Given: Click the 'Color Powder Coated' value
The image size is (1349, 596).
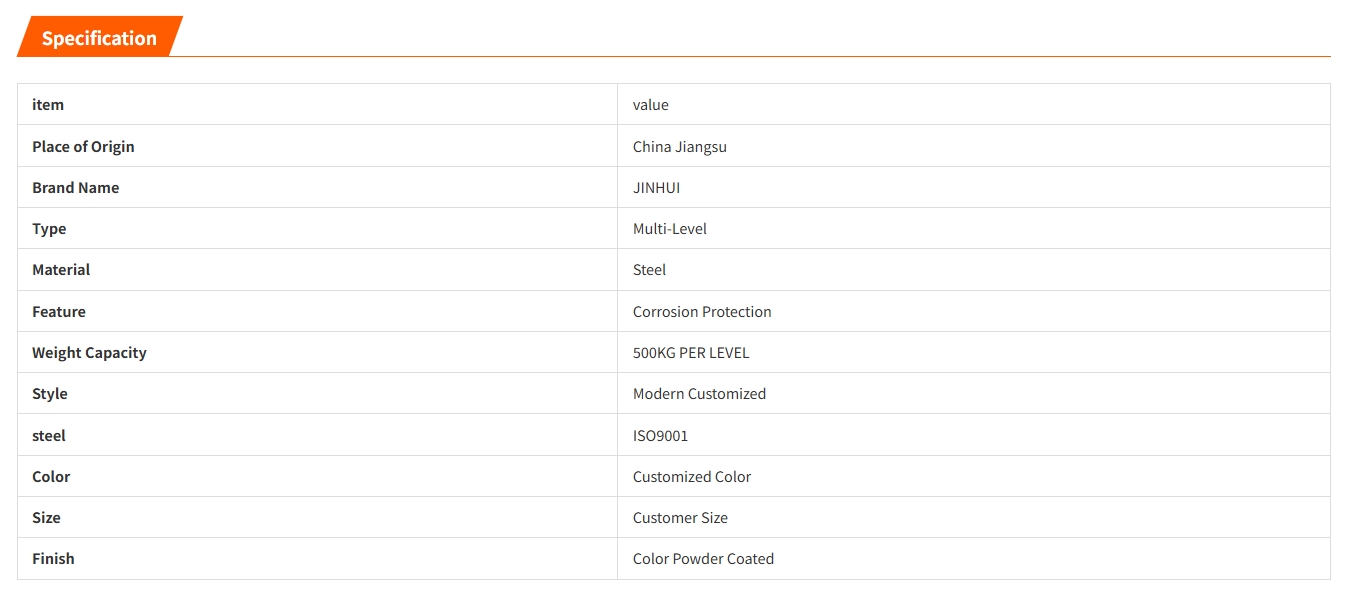Looking at the screenshot, I should (703, 559).
